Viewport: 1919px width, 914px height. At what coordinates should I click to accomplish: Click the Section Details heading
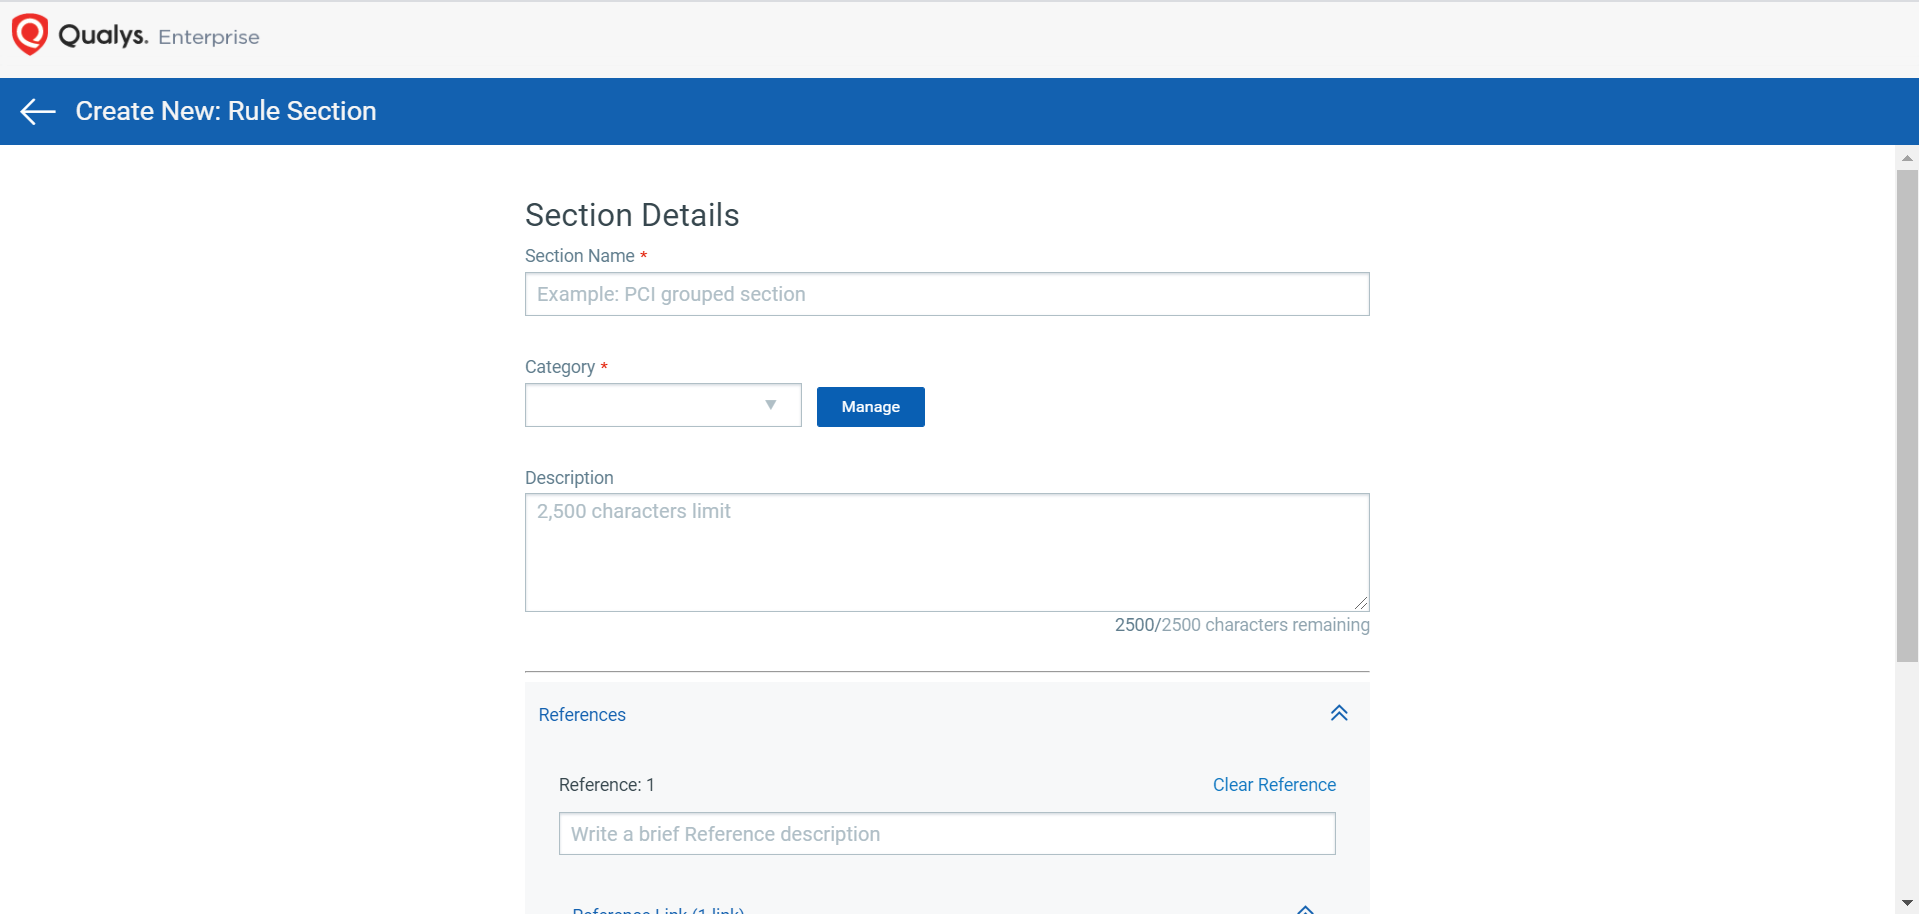click(x=632, y=215)
